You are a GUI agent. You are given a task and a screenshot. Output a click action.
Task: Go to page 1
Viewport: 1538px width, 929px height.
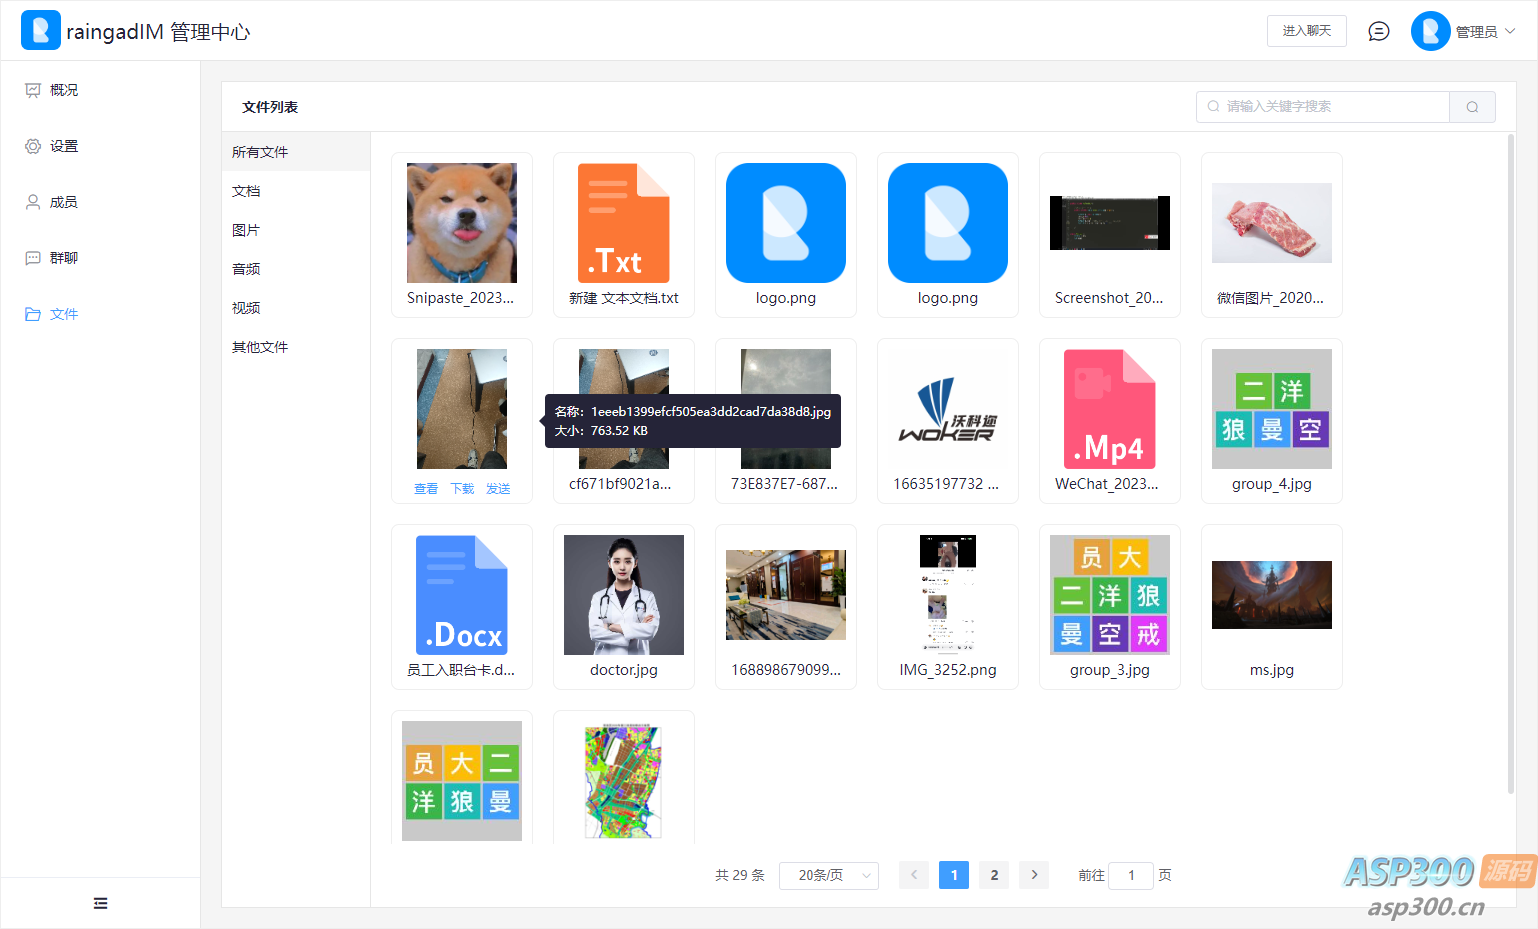click(x=954, y=875)
